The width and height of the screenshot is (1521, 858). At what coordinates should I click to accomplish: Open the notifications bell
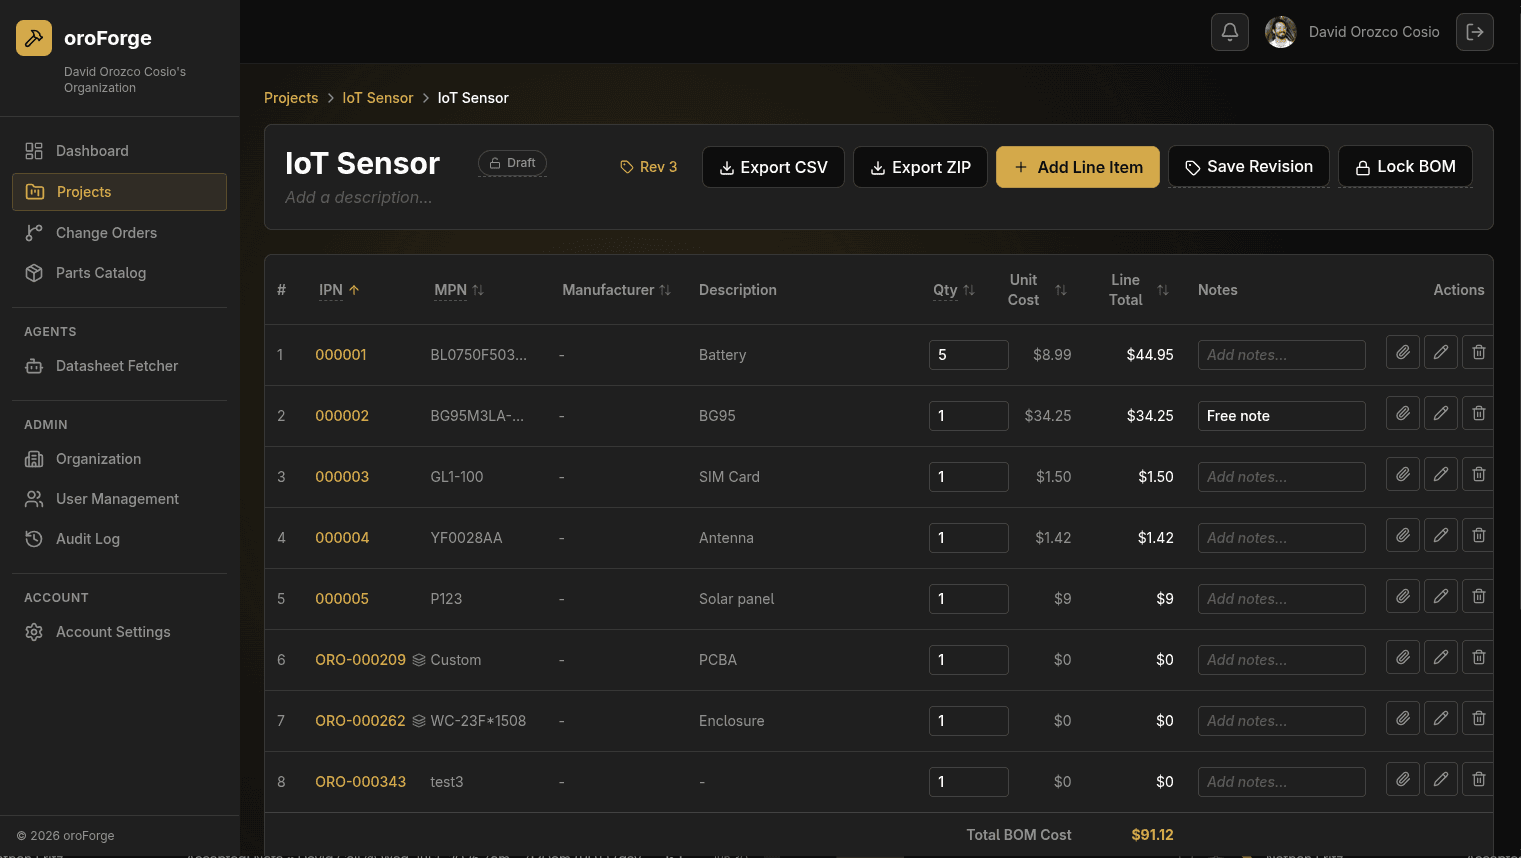[x=1230, y=32]
